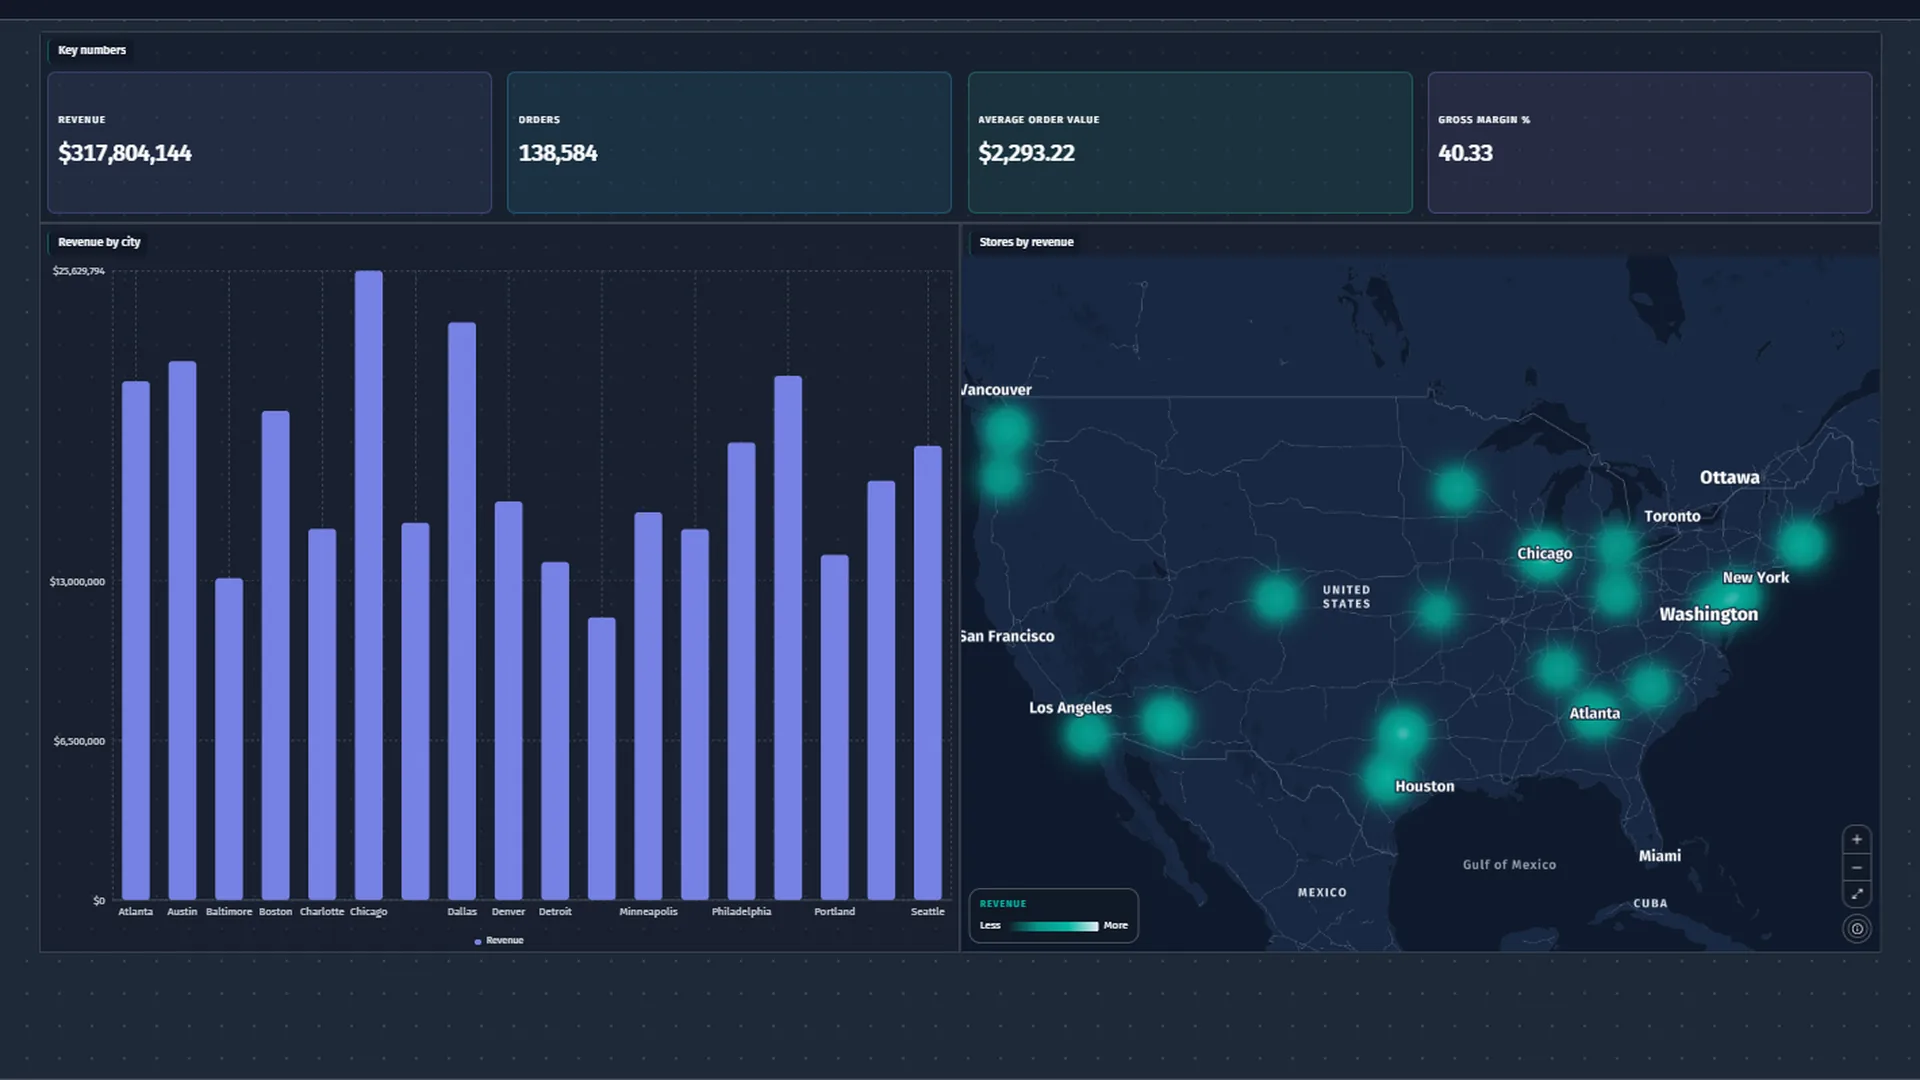
Task: Click the Houston label on the map
Action: click(1424, 787)
